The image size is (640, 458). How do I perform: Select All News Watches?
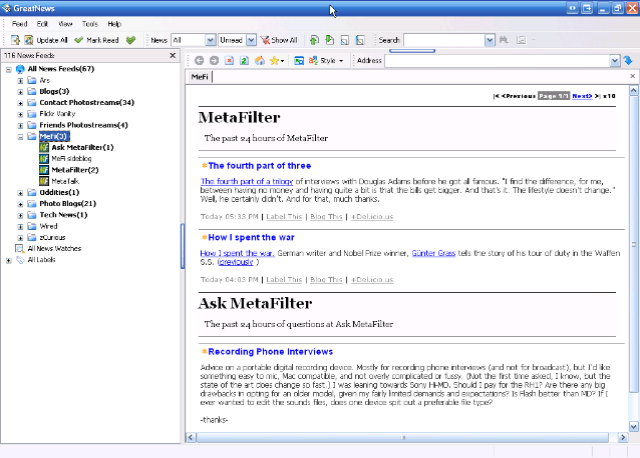point(54,248)
